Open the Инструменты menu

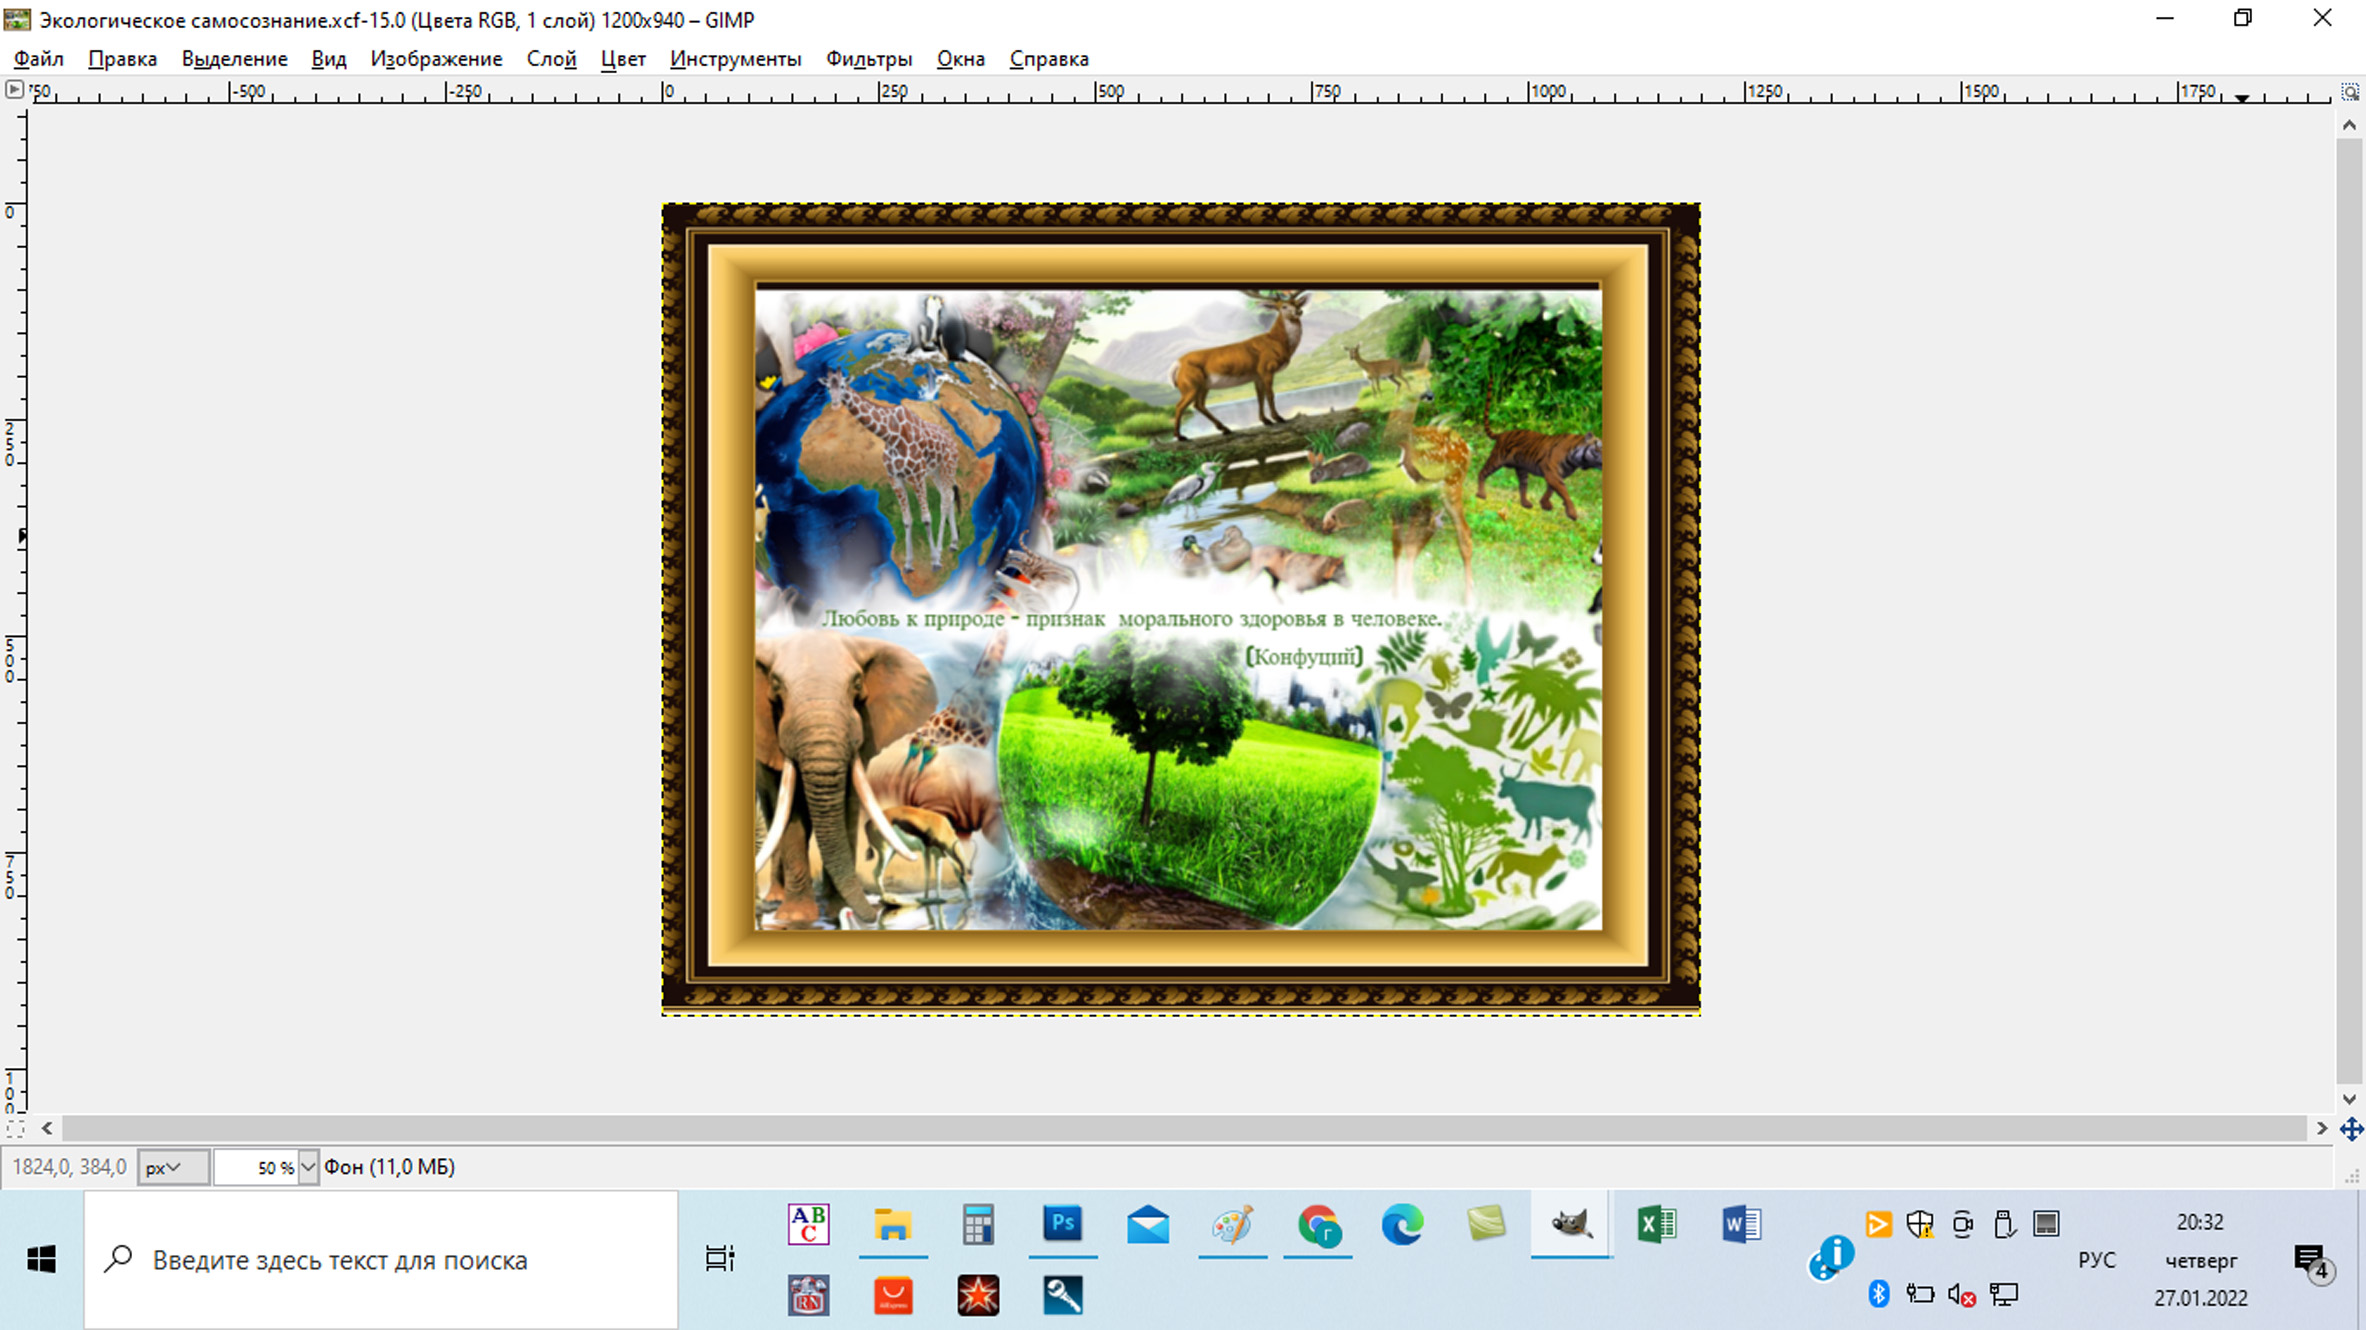[735, 59]
